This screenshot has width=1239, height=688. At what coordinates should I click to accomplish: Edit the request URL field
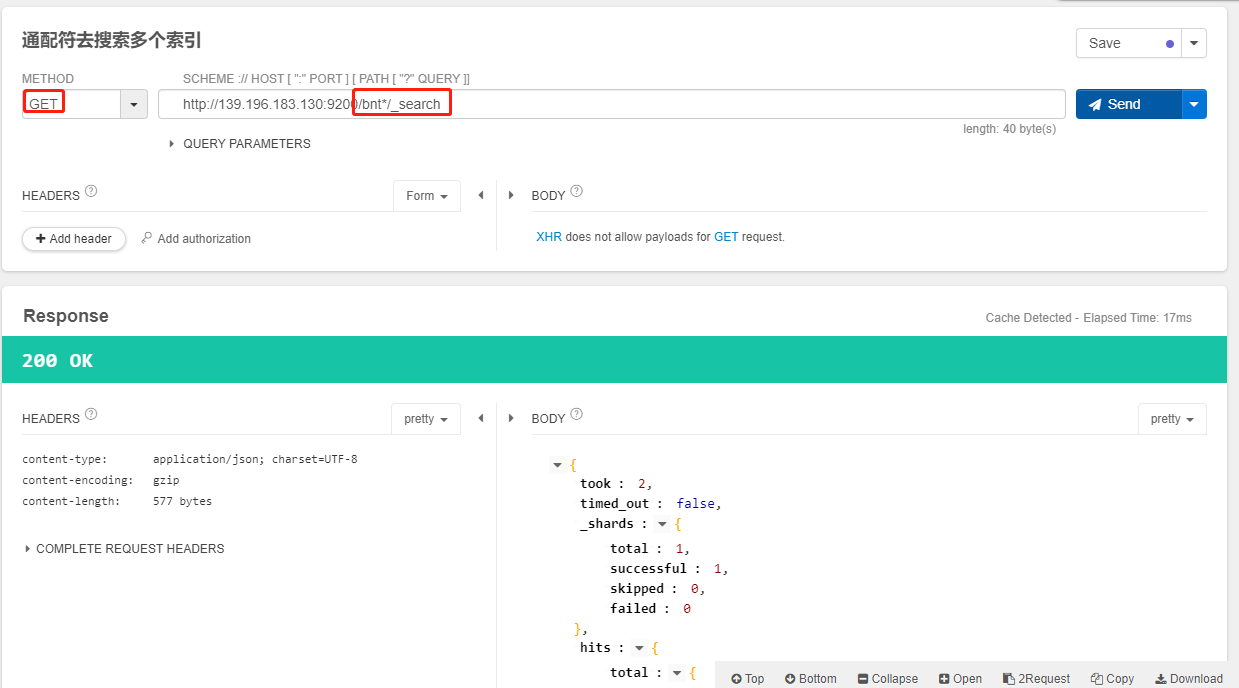[x=611, y=104]
